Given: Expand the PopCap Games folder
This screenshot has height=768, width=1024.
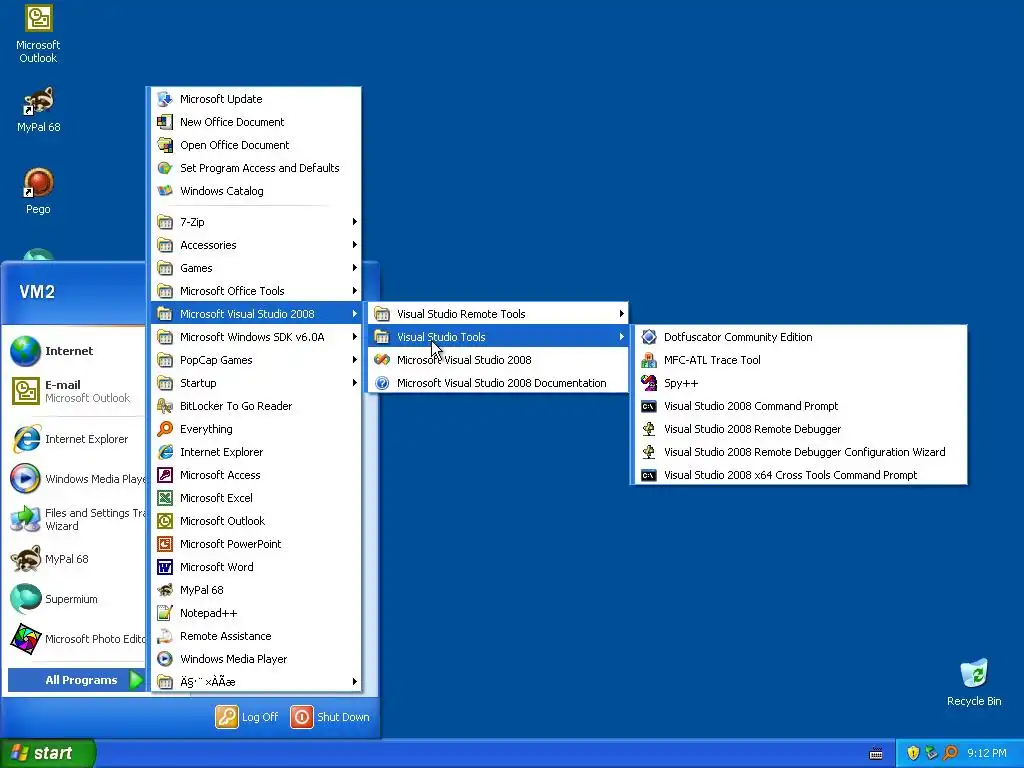Looking at the screenshot, I should click(256, 360).
